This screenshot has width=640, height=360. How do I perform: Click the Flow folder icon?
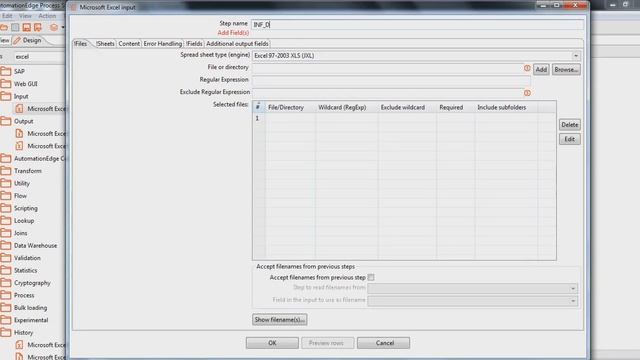6,196
